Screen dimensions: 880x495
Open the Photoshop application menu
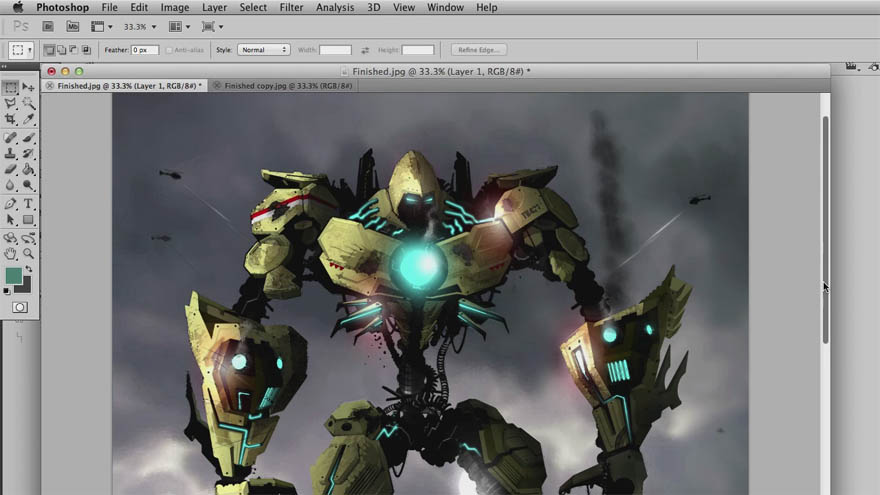tap(62, 7)
